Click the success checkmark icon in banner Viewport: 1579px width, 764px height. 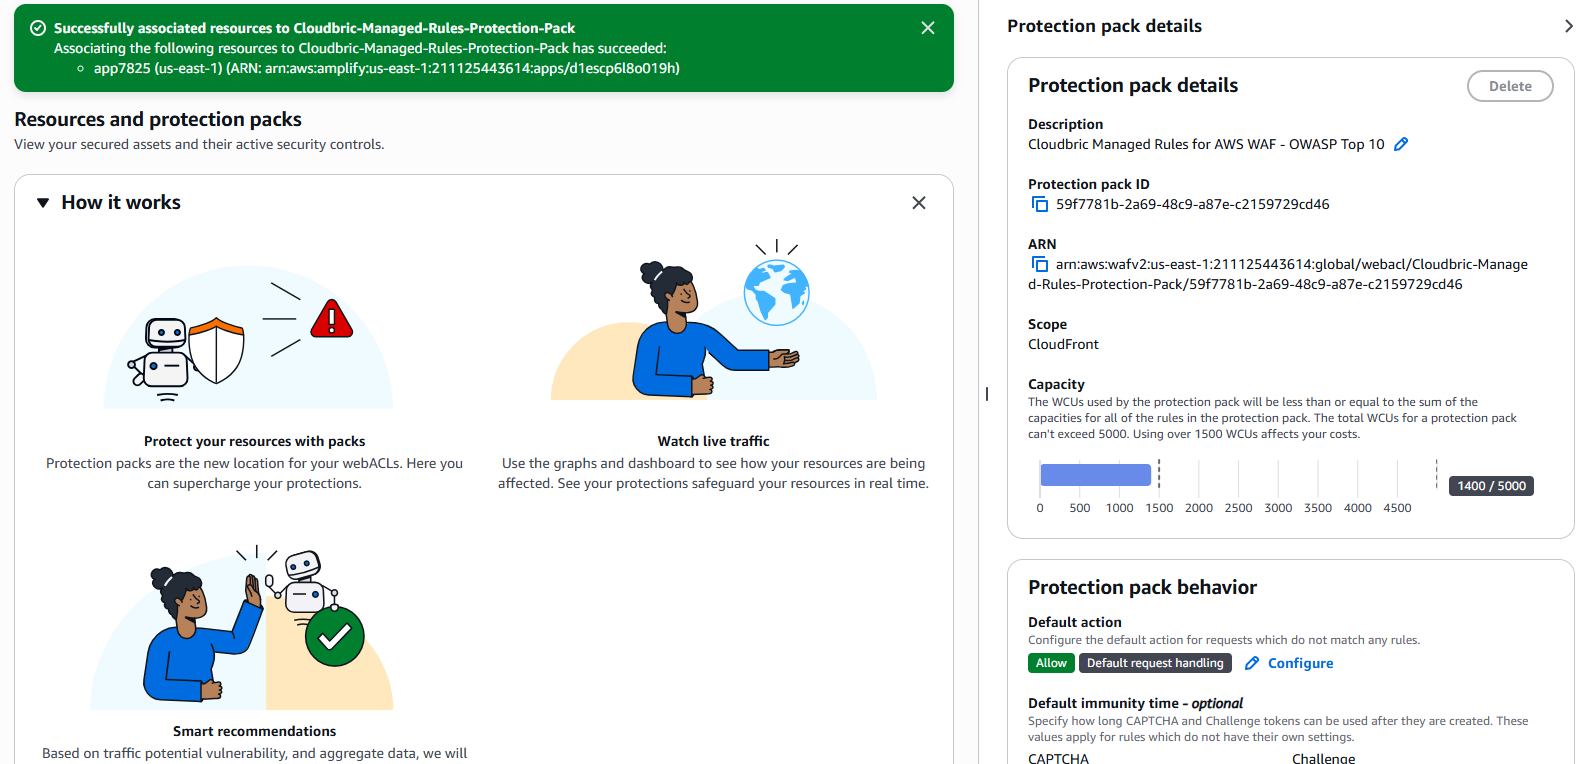click(38, 28)
